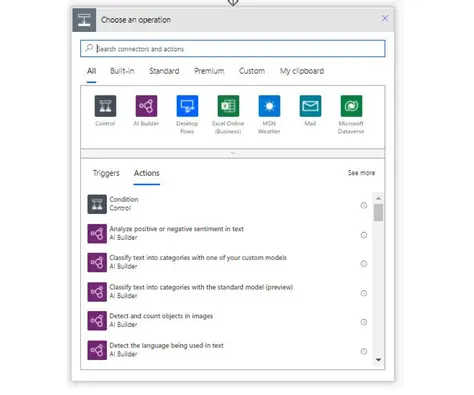Select 'Detect and count objects in images'
474x395 pixels.
point(161,316)
